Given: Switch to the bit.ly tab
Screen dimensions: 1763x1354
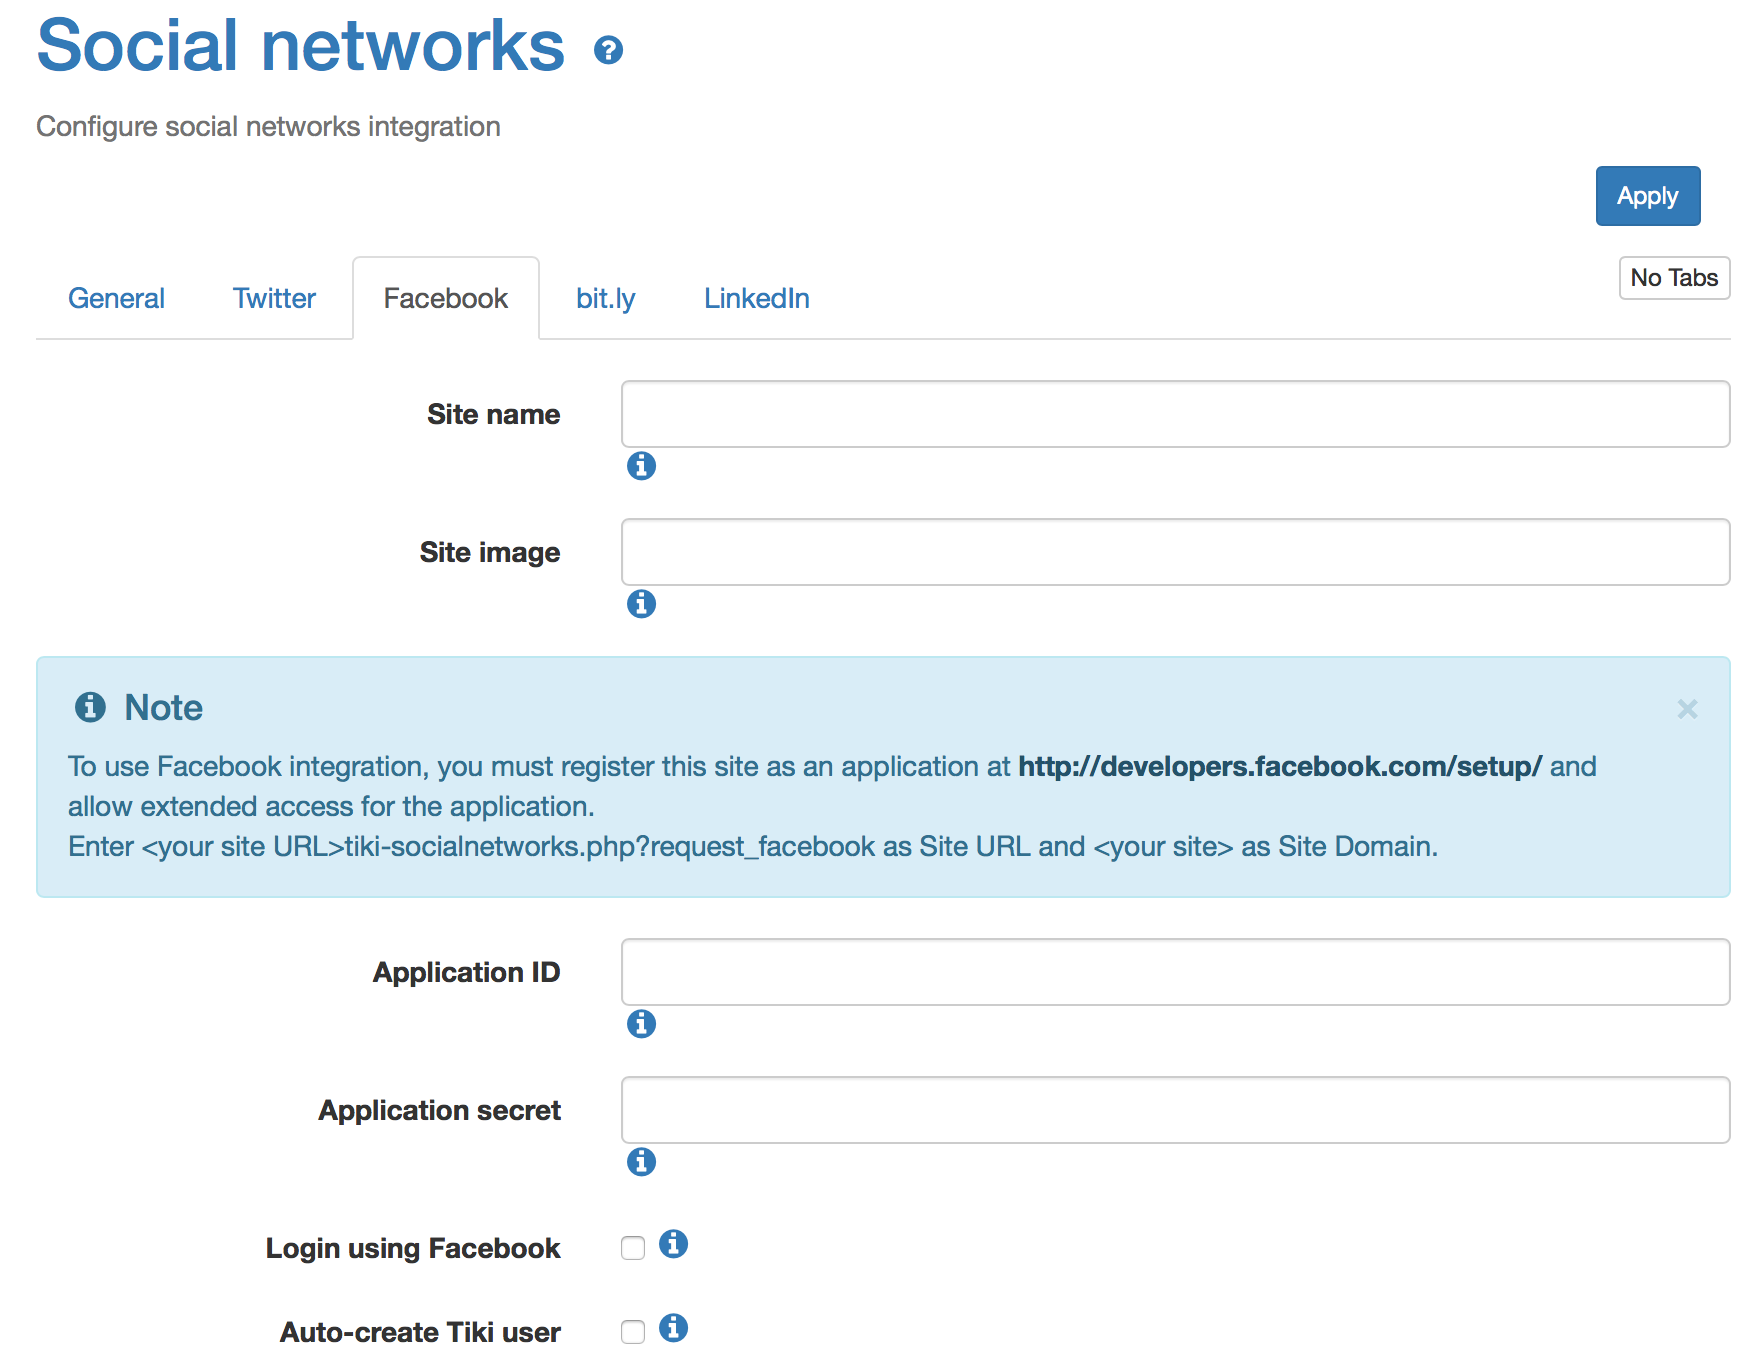Looking at the screenshot, I should tap(605, 298).
